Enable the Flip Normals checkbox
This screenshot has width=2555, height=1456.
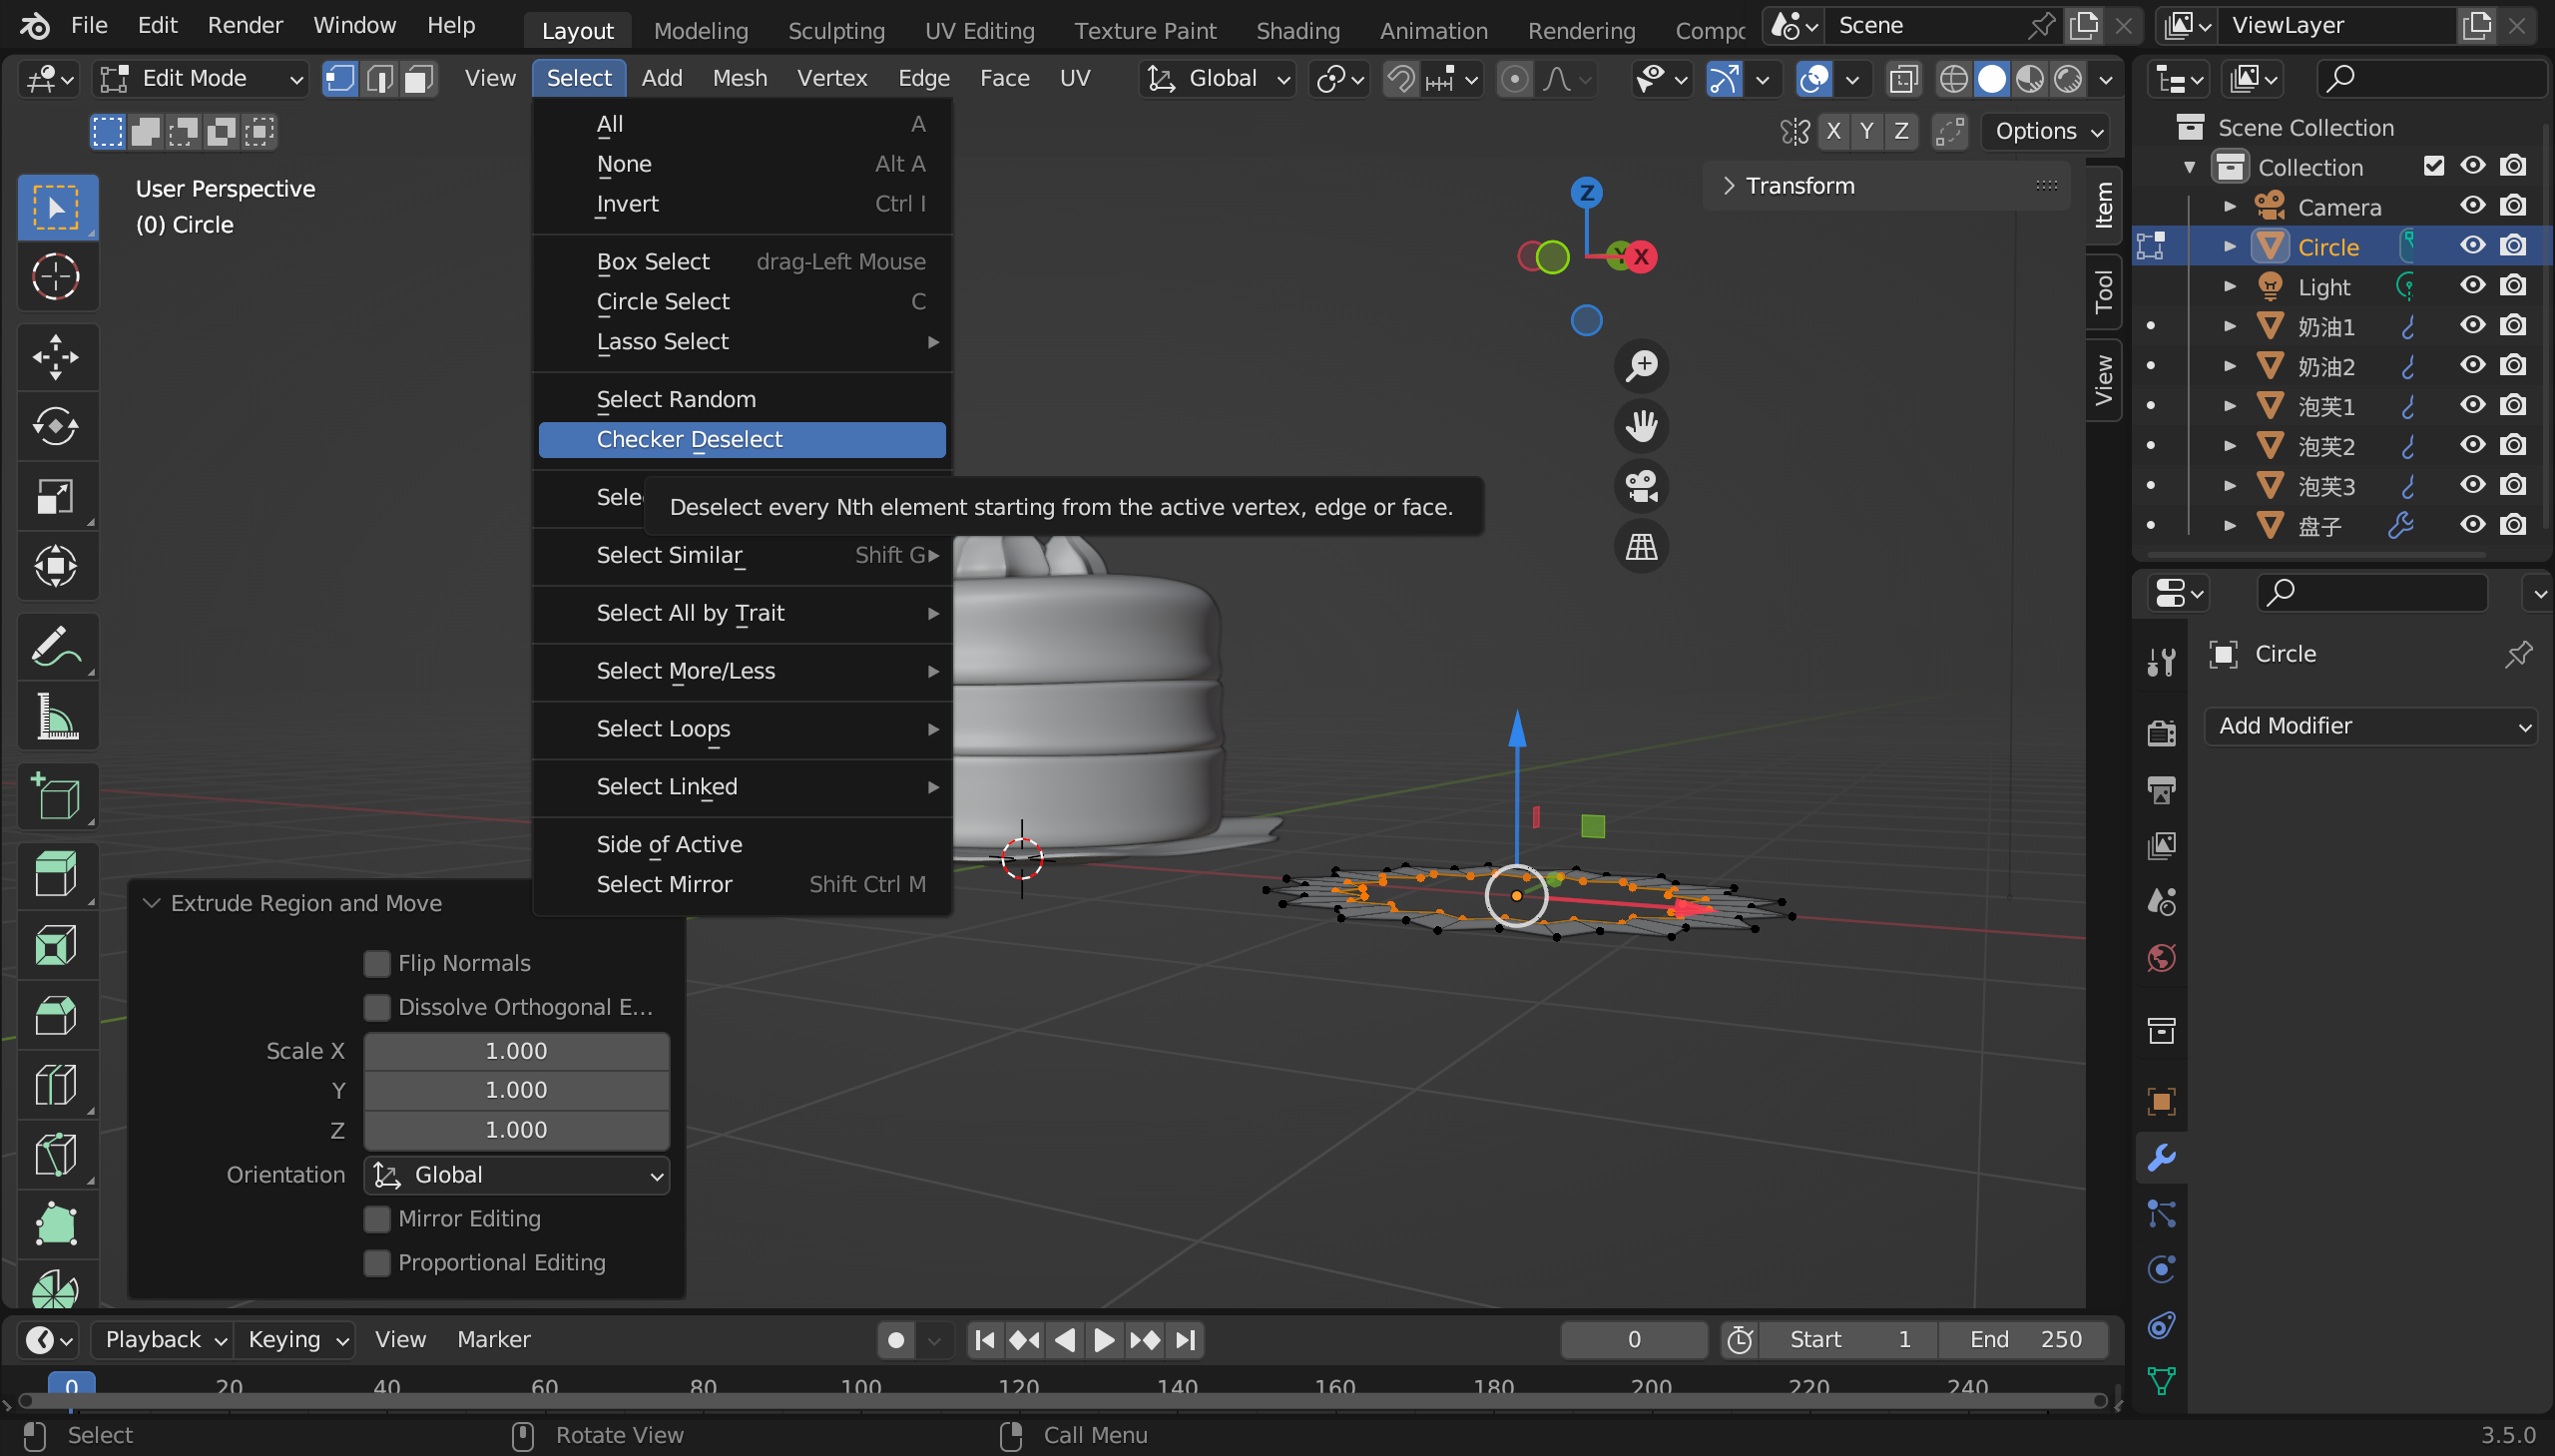coord(377,963)
